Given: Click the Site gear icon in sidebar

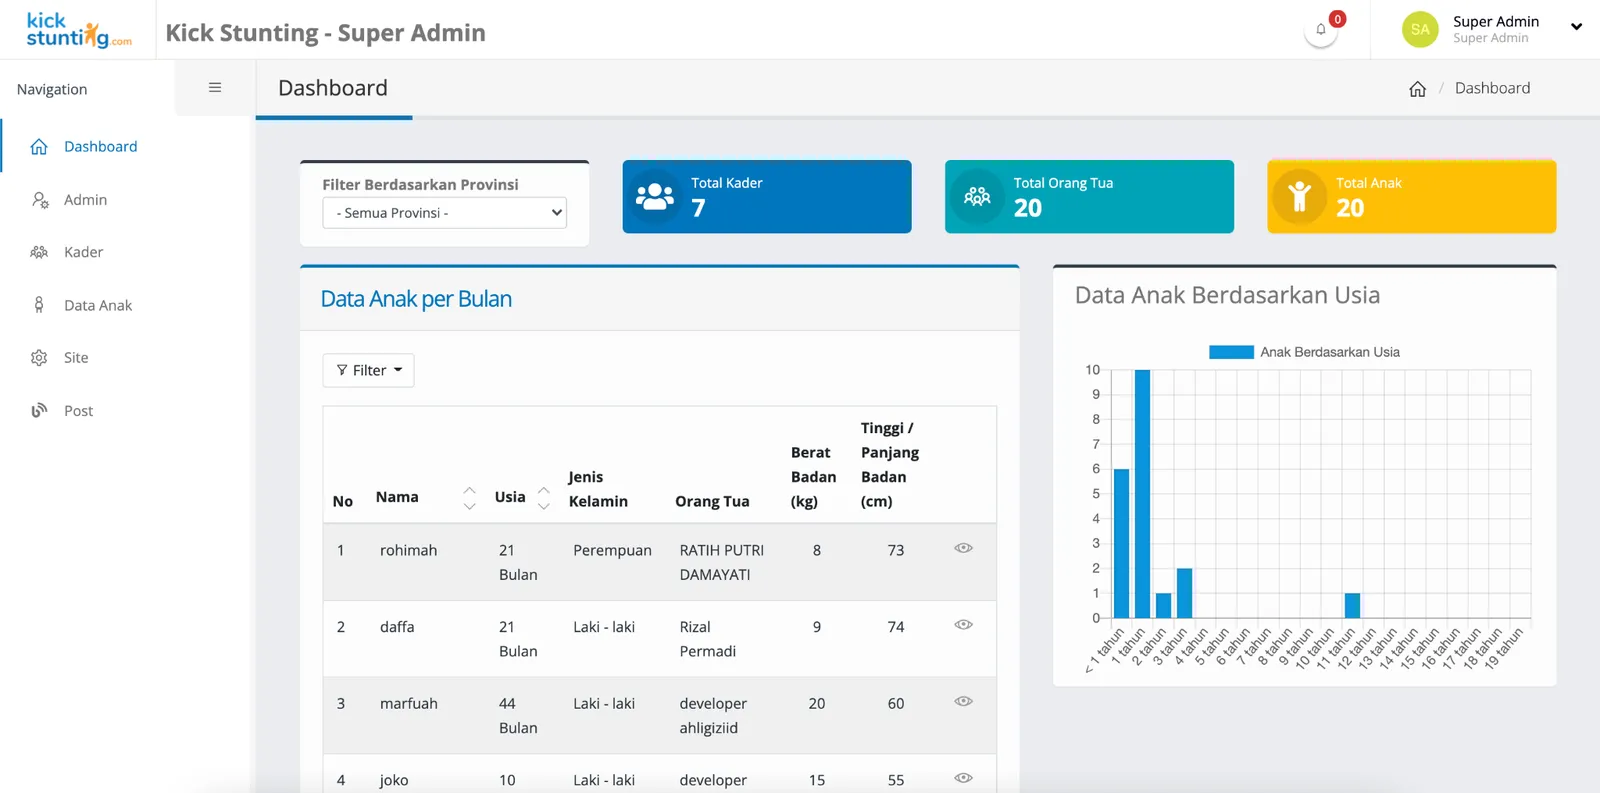Looking at the screenshot, I should pos(39,358).
